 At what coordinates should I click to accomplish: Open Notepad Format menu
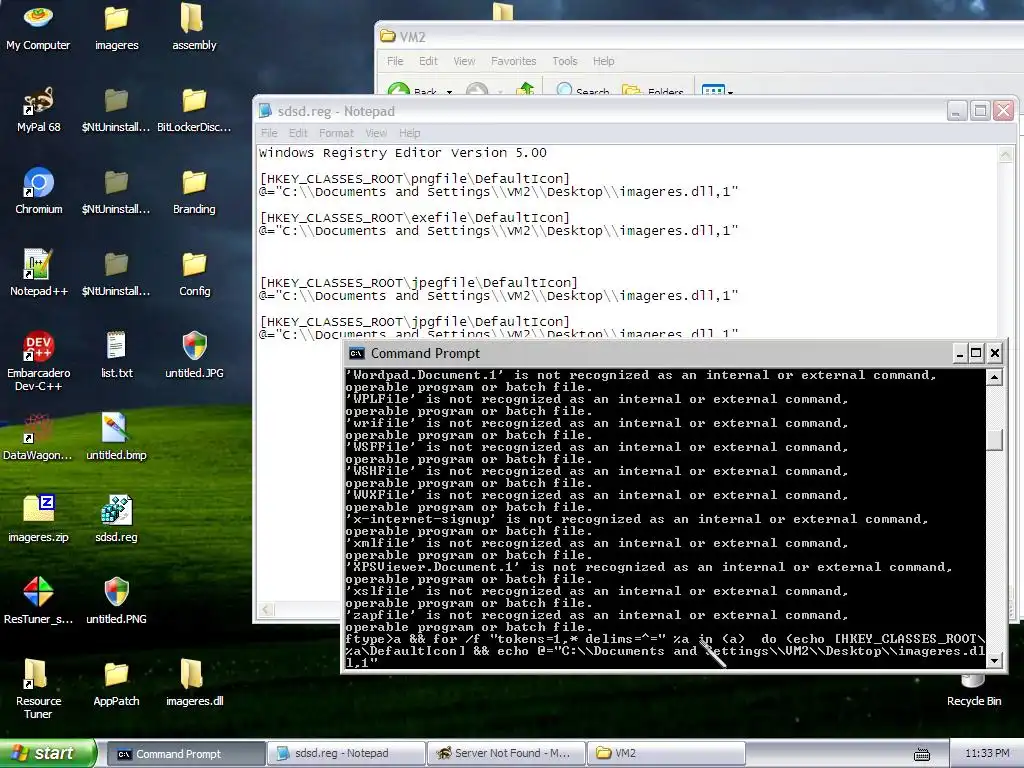[336, 133]
